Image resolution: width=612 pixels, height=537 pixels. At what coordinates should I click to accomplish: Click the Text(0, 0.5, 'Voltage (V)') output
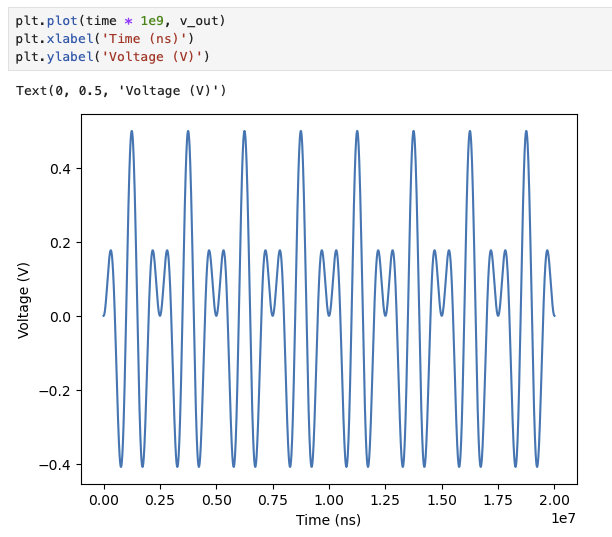pos(121,91)
